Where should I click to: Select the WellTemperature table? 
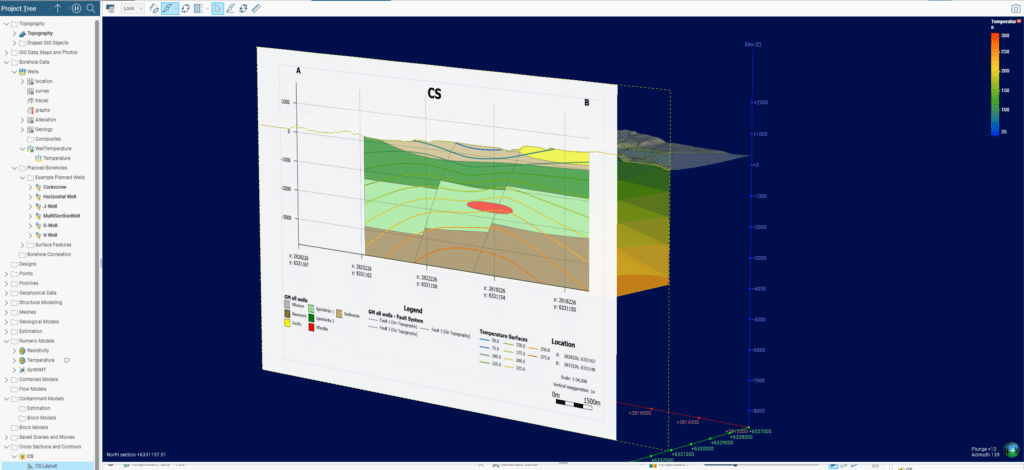click(x=54, y=149)
